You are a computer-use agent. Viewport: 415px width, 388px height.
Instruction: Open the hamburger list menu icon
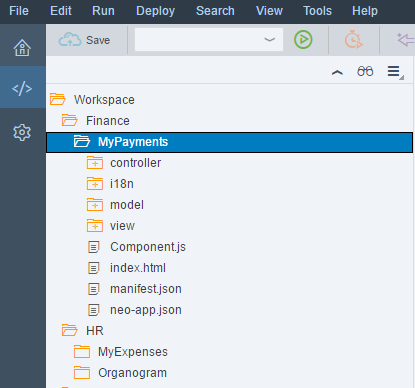pos(395,71)
